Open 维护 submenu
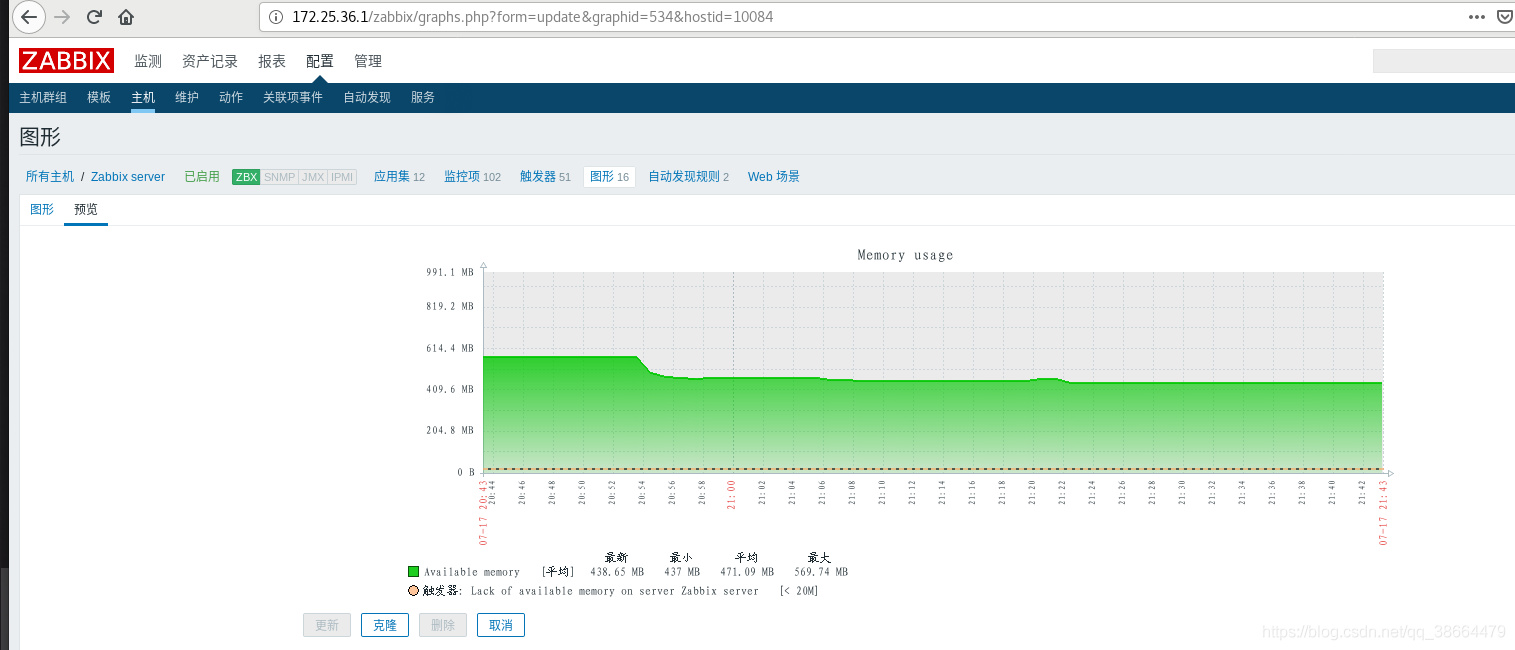Viewport: 1515px width, 650px height. tap(187, 97)
